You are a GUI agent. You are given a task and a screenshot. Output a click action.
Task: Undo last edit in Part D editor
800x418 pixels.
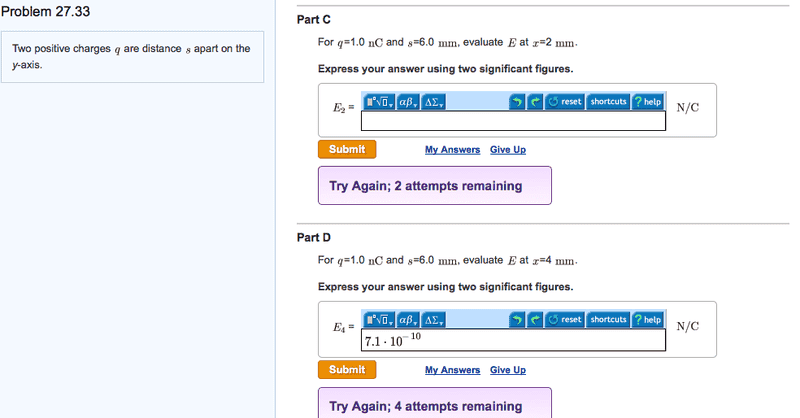pyautogui.click(x=517, y=320)
